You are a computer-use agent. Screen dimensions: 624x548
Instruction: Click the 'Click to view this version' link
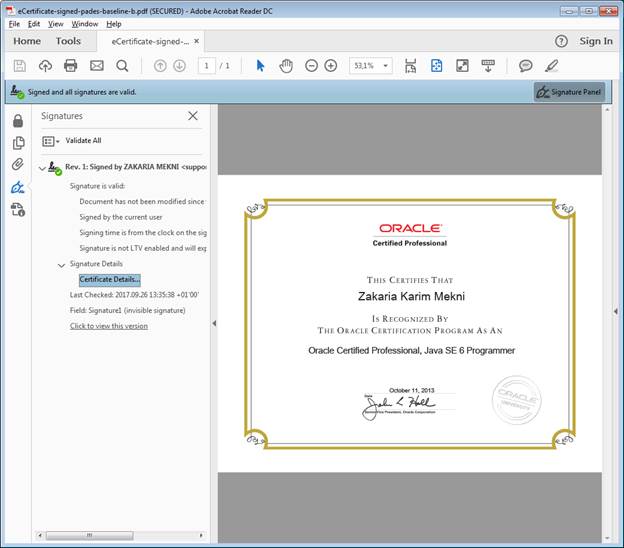click(109, 326)
